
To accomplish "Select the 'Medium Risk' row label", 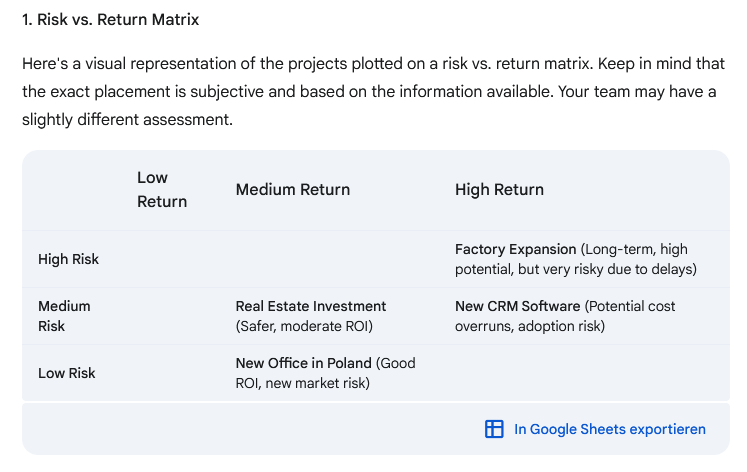I will pyautogui.click(x=64, y=316).
